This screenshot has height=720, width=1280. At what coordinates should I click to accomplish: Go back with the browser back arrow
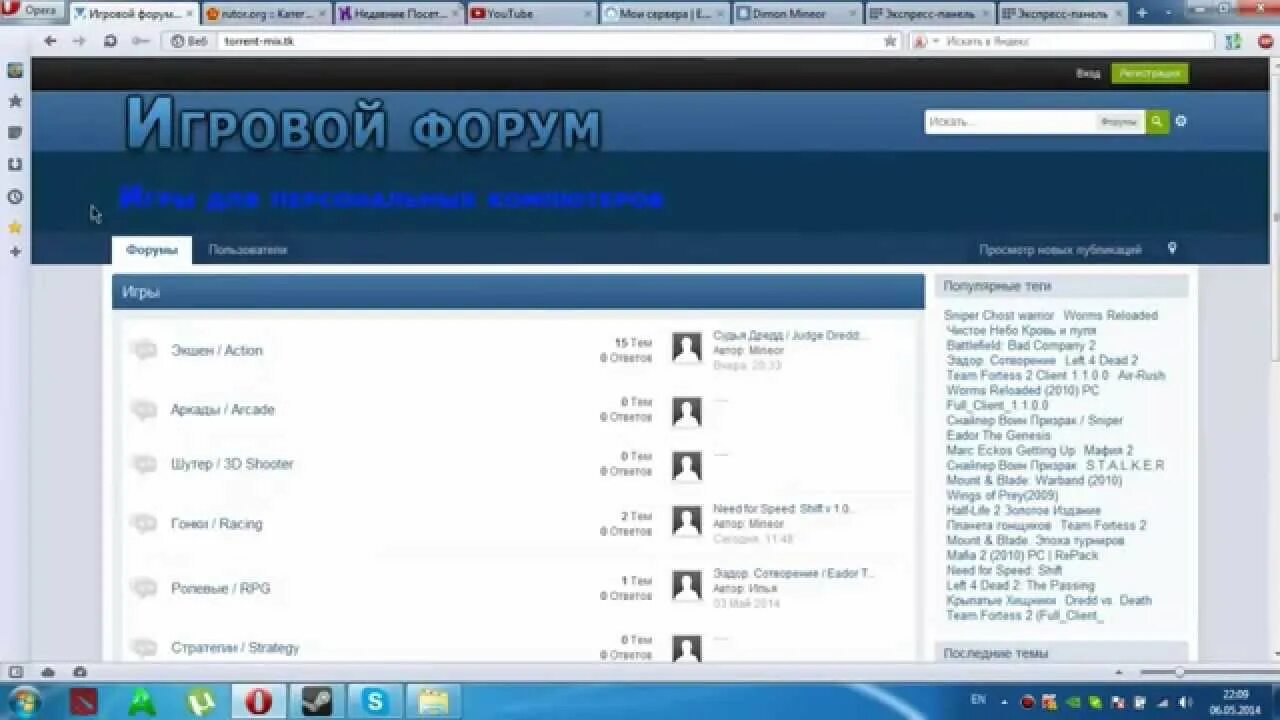50,41
